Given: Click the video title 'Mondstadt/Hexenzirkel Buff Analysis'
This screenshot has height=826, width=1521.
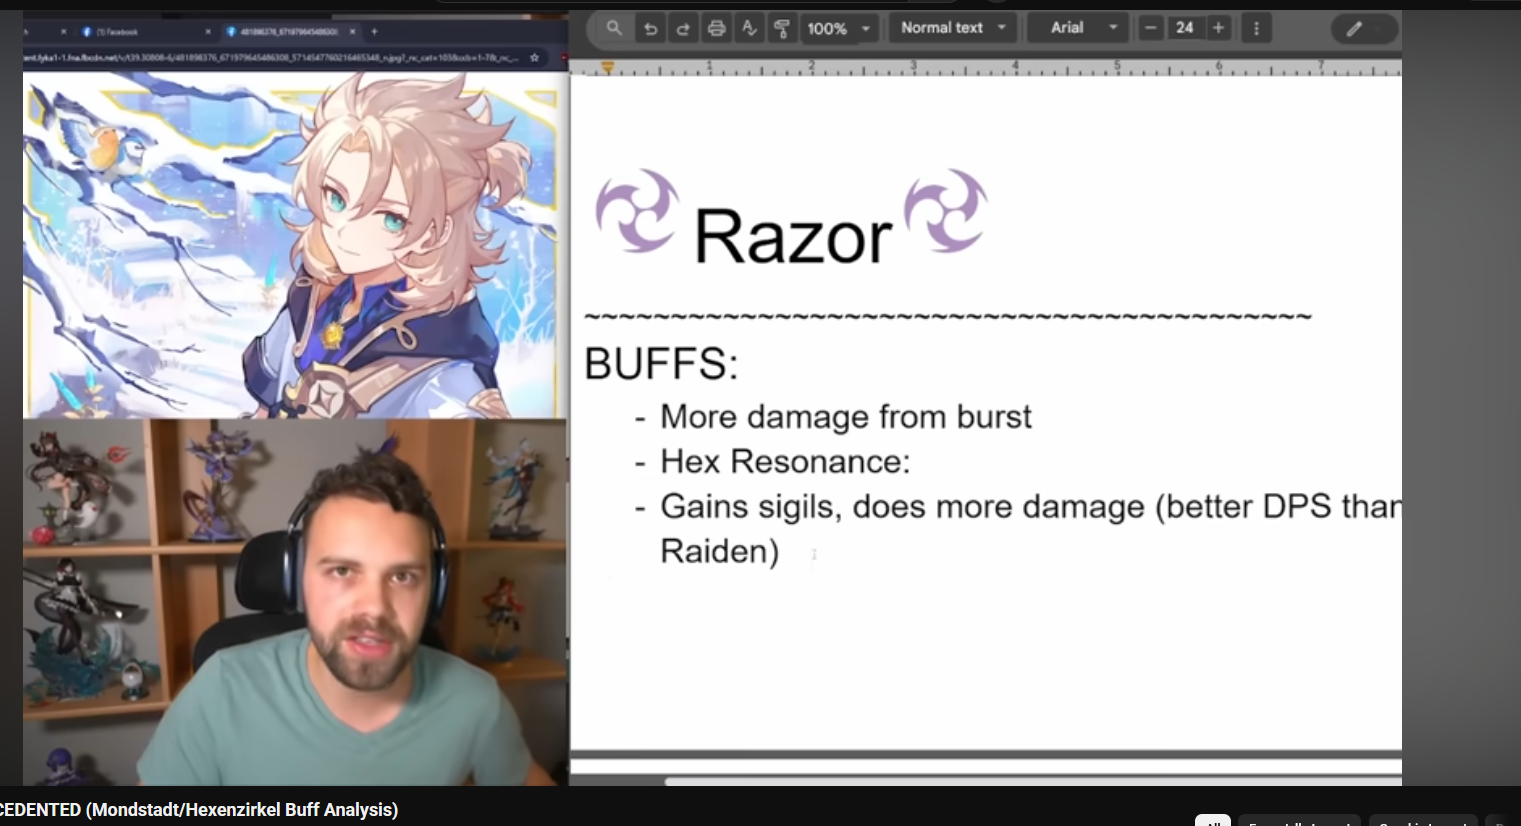Looking at the screenshot, I should [x=242, y=810].
